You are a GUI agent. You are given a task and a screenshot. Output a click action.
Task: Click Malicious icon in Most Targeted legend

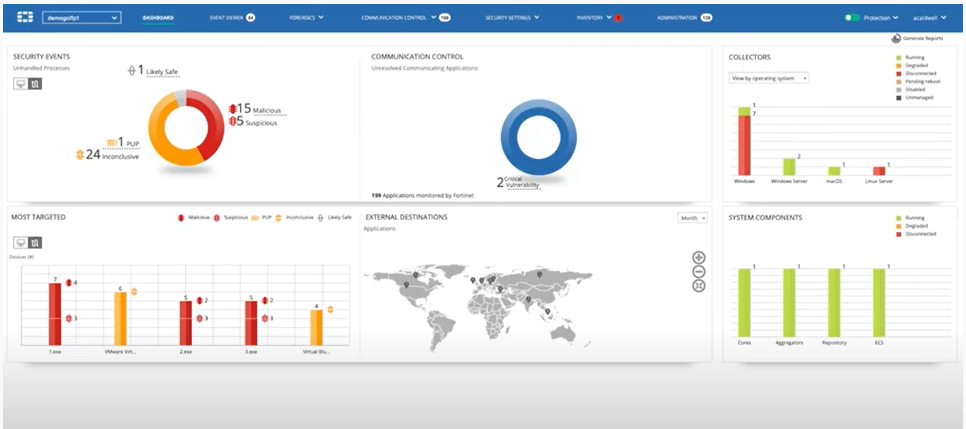tap(181, 218)
